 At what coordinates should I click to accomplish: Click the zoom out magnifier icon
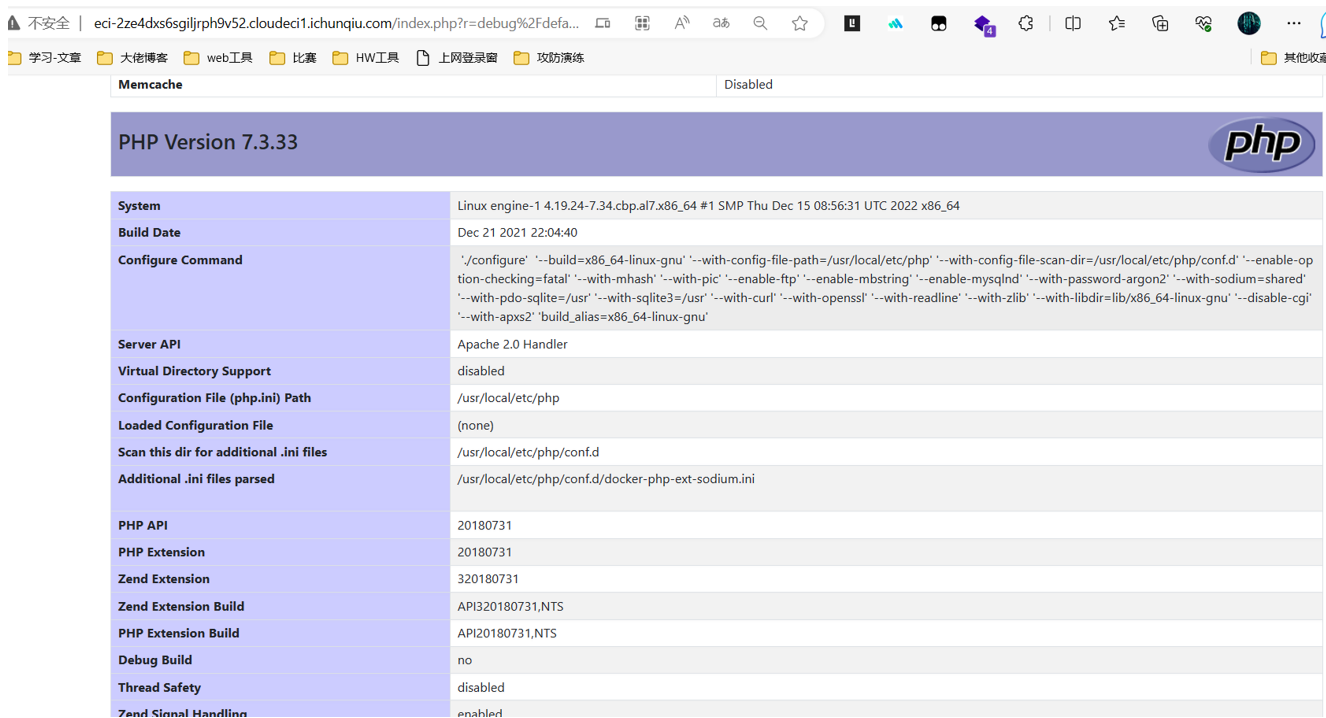(760, 23)
